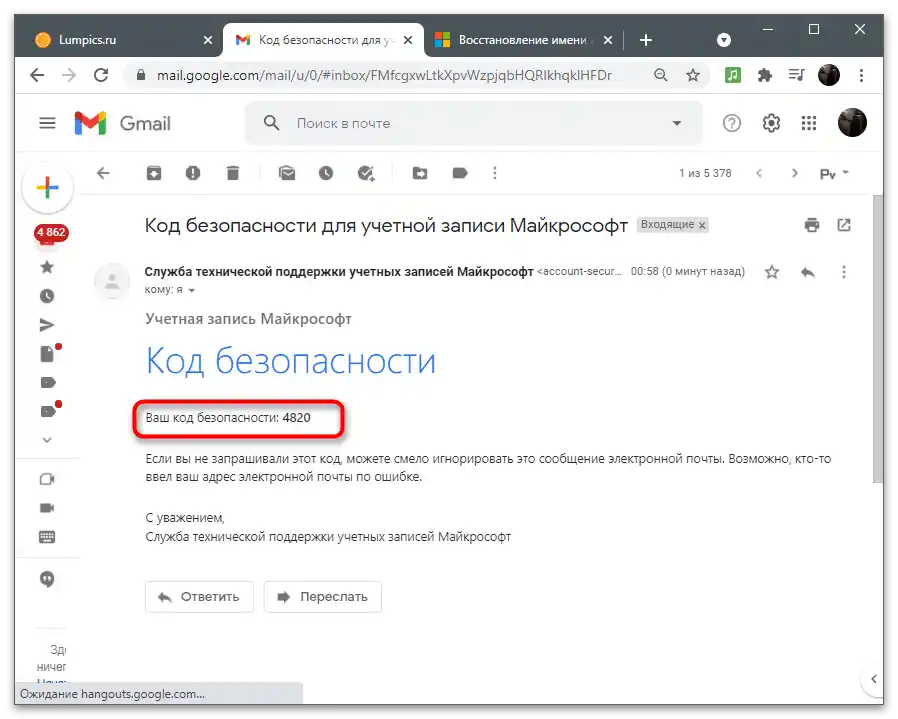The height and width of the screenshot is (719, 898).
Task: Start a new Meet video meeting
Action: 47,479
